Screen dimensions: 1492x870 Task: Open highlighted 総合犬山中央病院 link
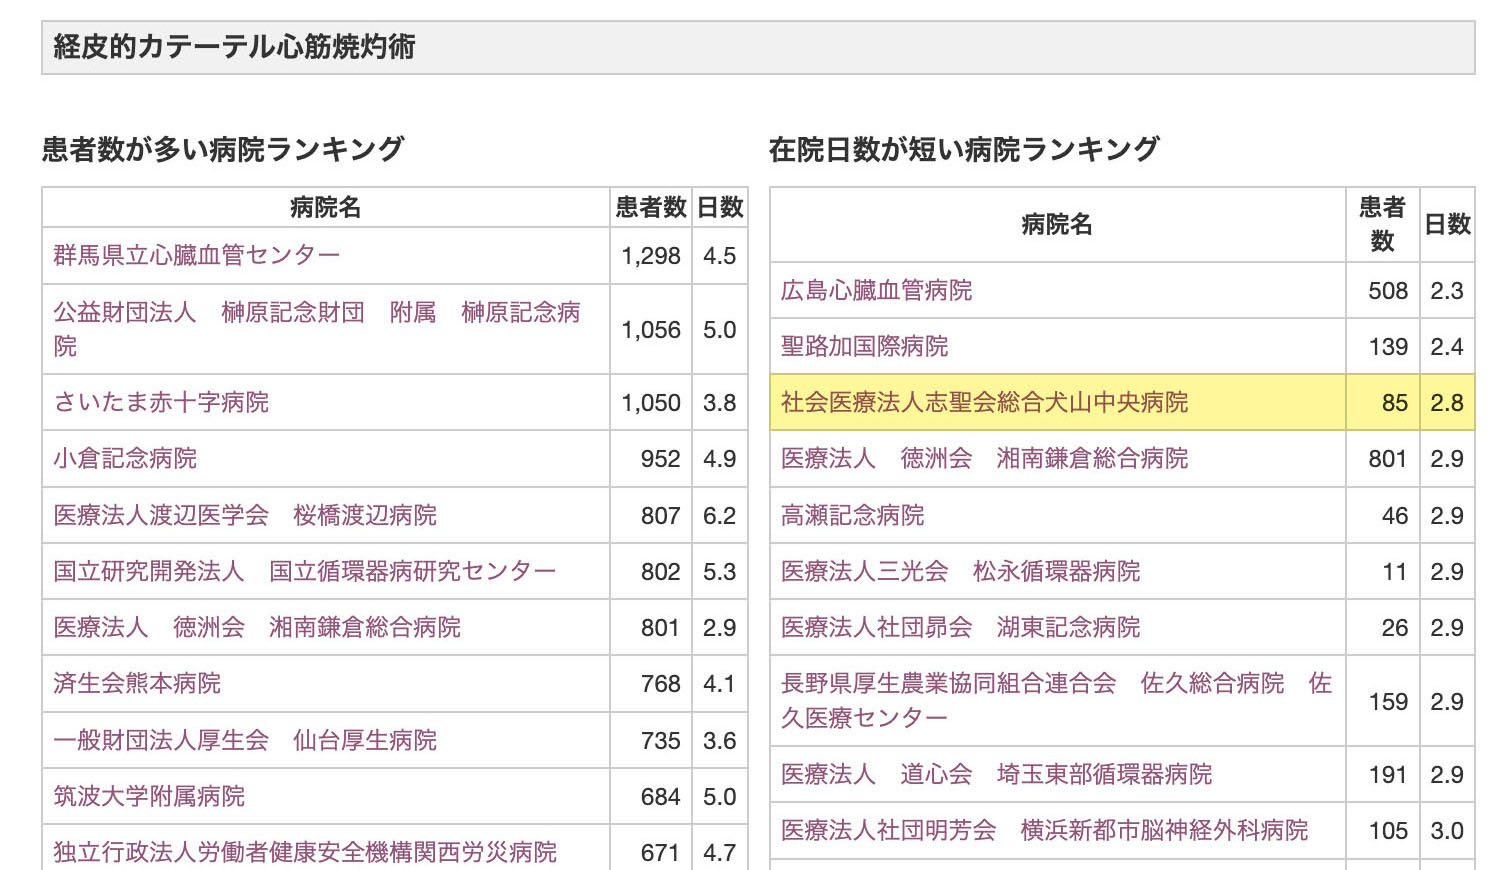[984, 402]
